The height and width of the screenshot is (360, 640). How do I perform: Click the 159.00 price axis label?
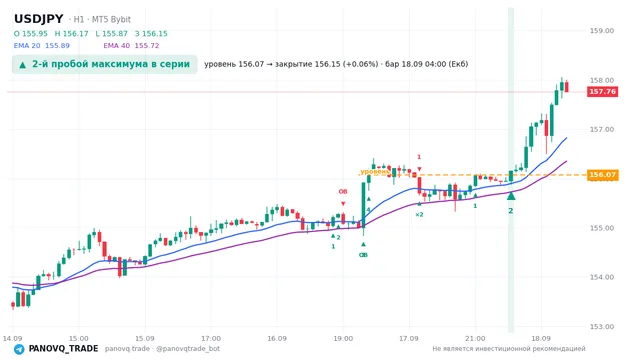pos(602,31)
